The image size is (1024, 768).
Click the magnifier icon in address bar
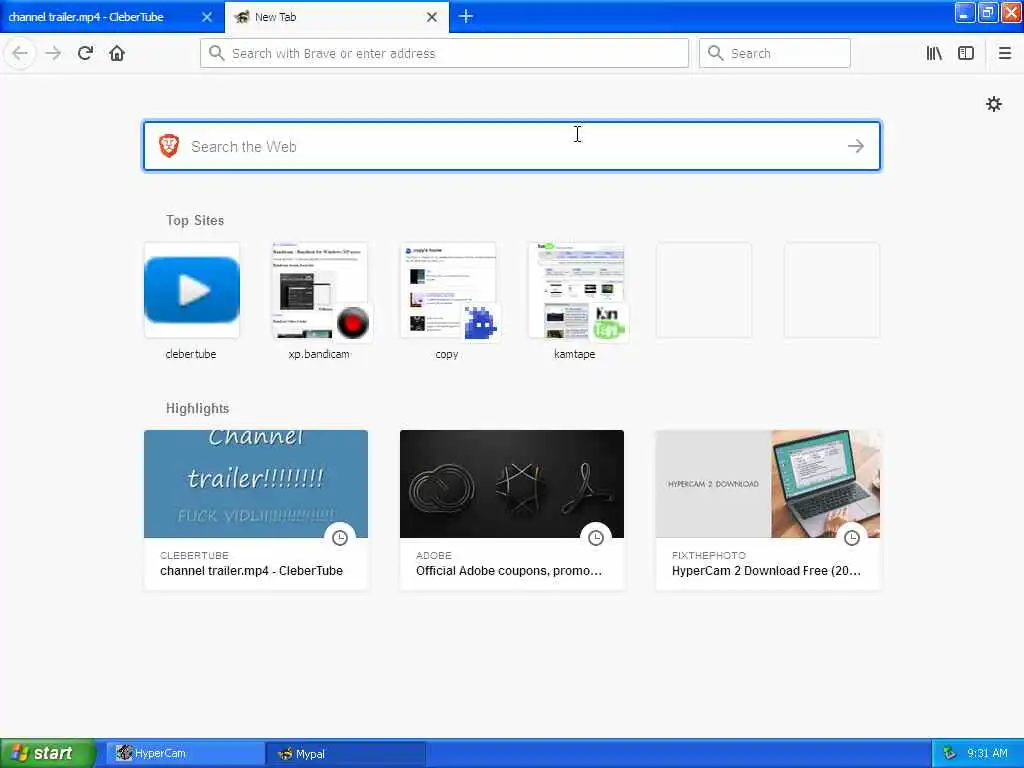coord(216,53)
